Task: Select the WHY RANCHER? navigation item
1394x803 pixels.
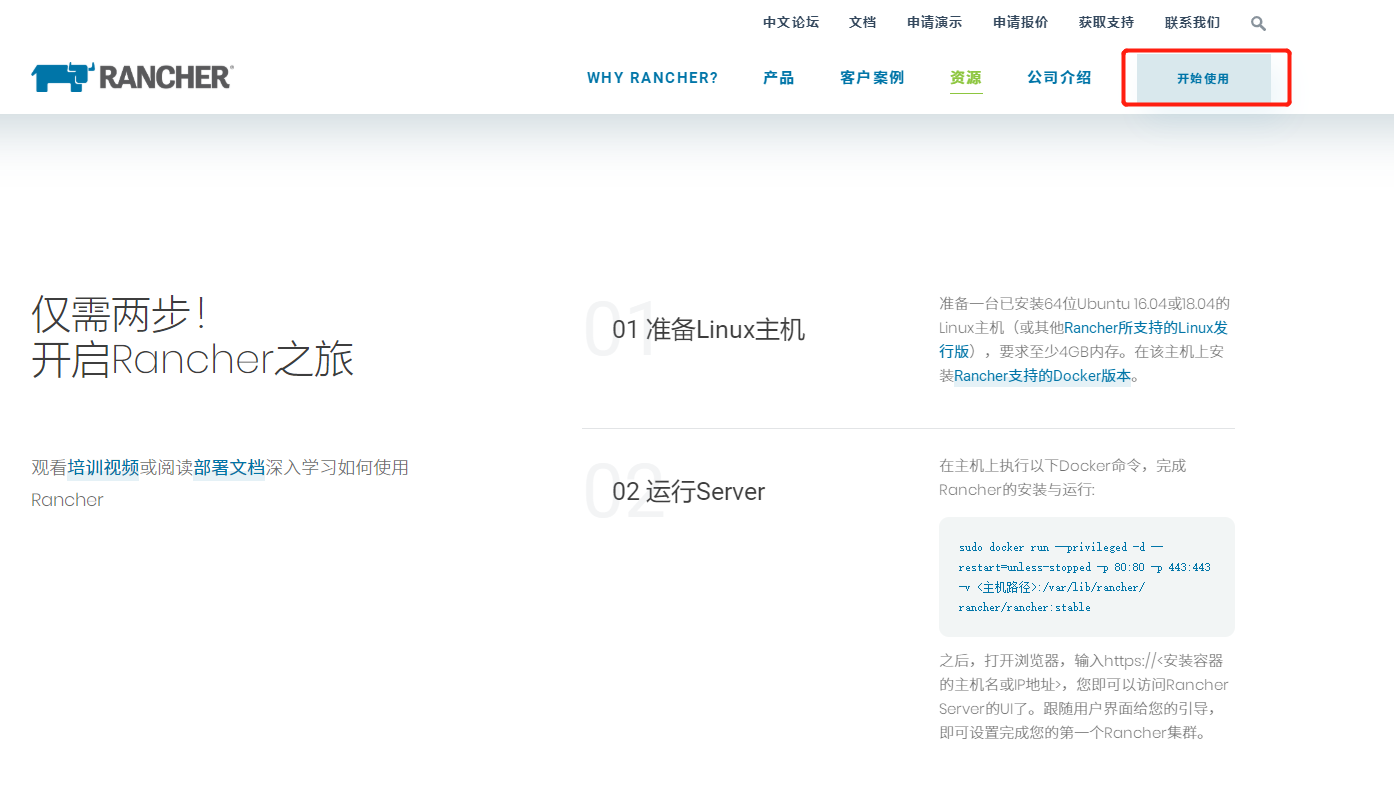Action: click(x=652, y=77)
